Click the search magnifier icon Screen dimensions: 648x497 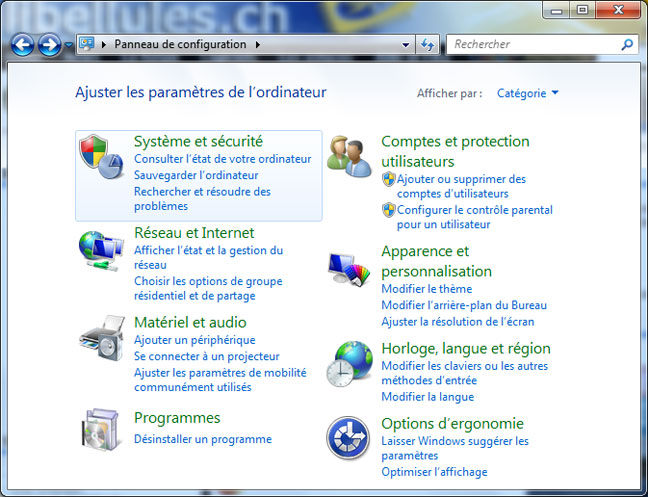[x=627, y=44]
